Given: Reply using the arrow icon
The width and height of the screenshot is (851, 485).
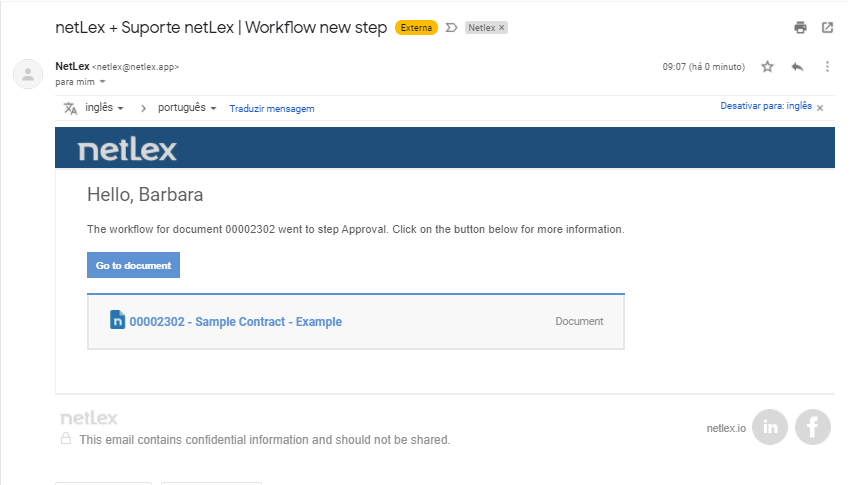Looking at the screenshot, I should coord(797,67).
